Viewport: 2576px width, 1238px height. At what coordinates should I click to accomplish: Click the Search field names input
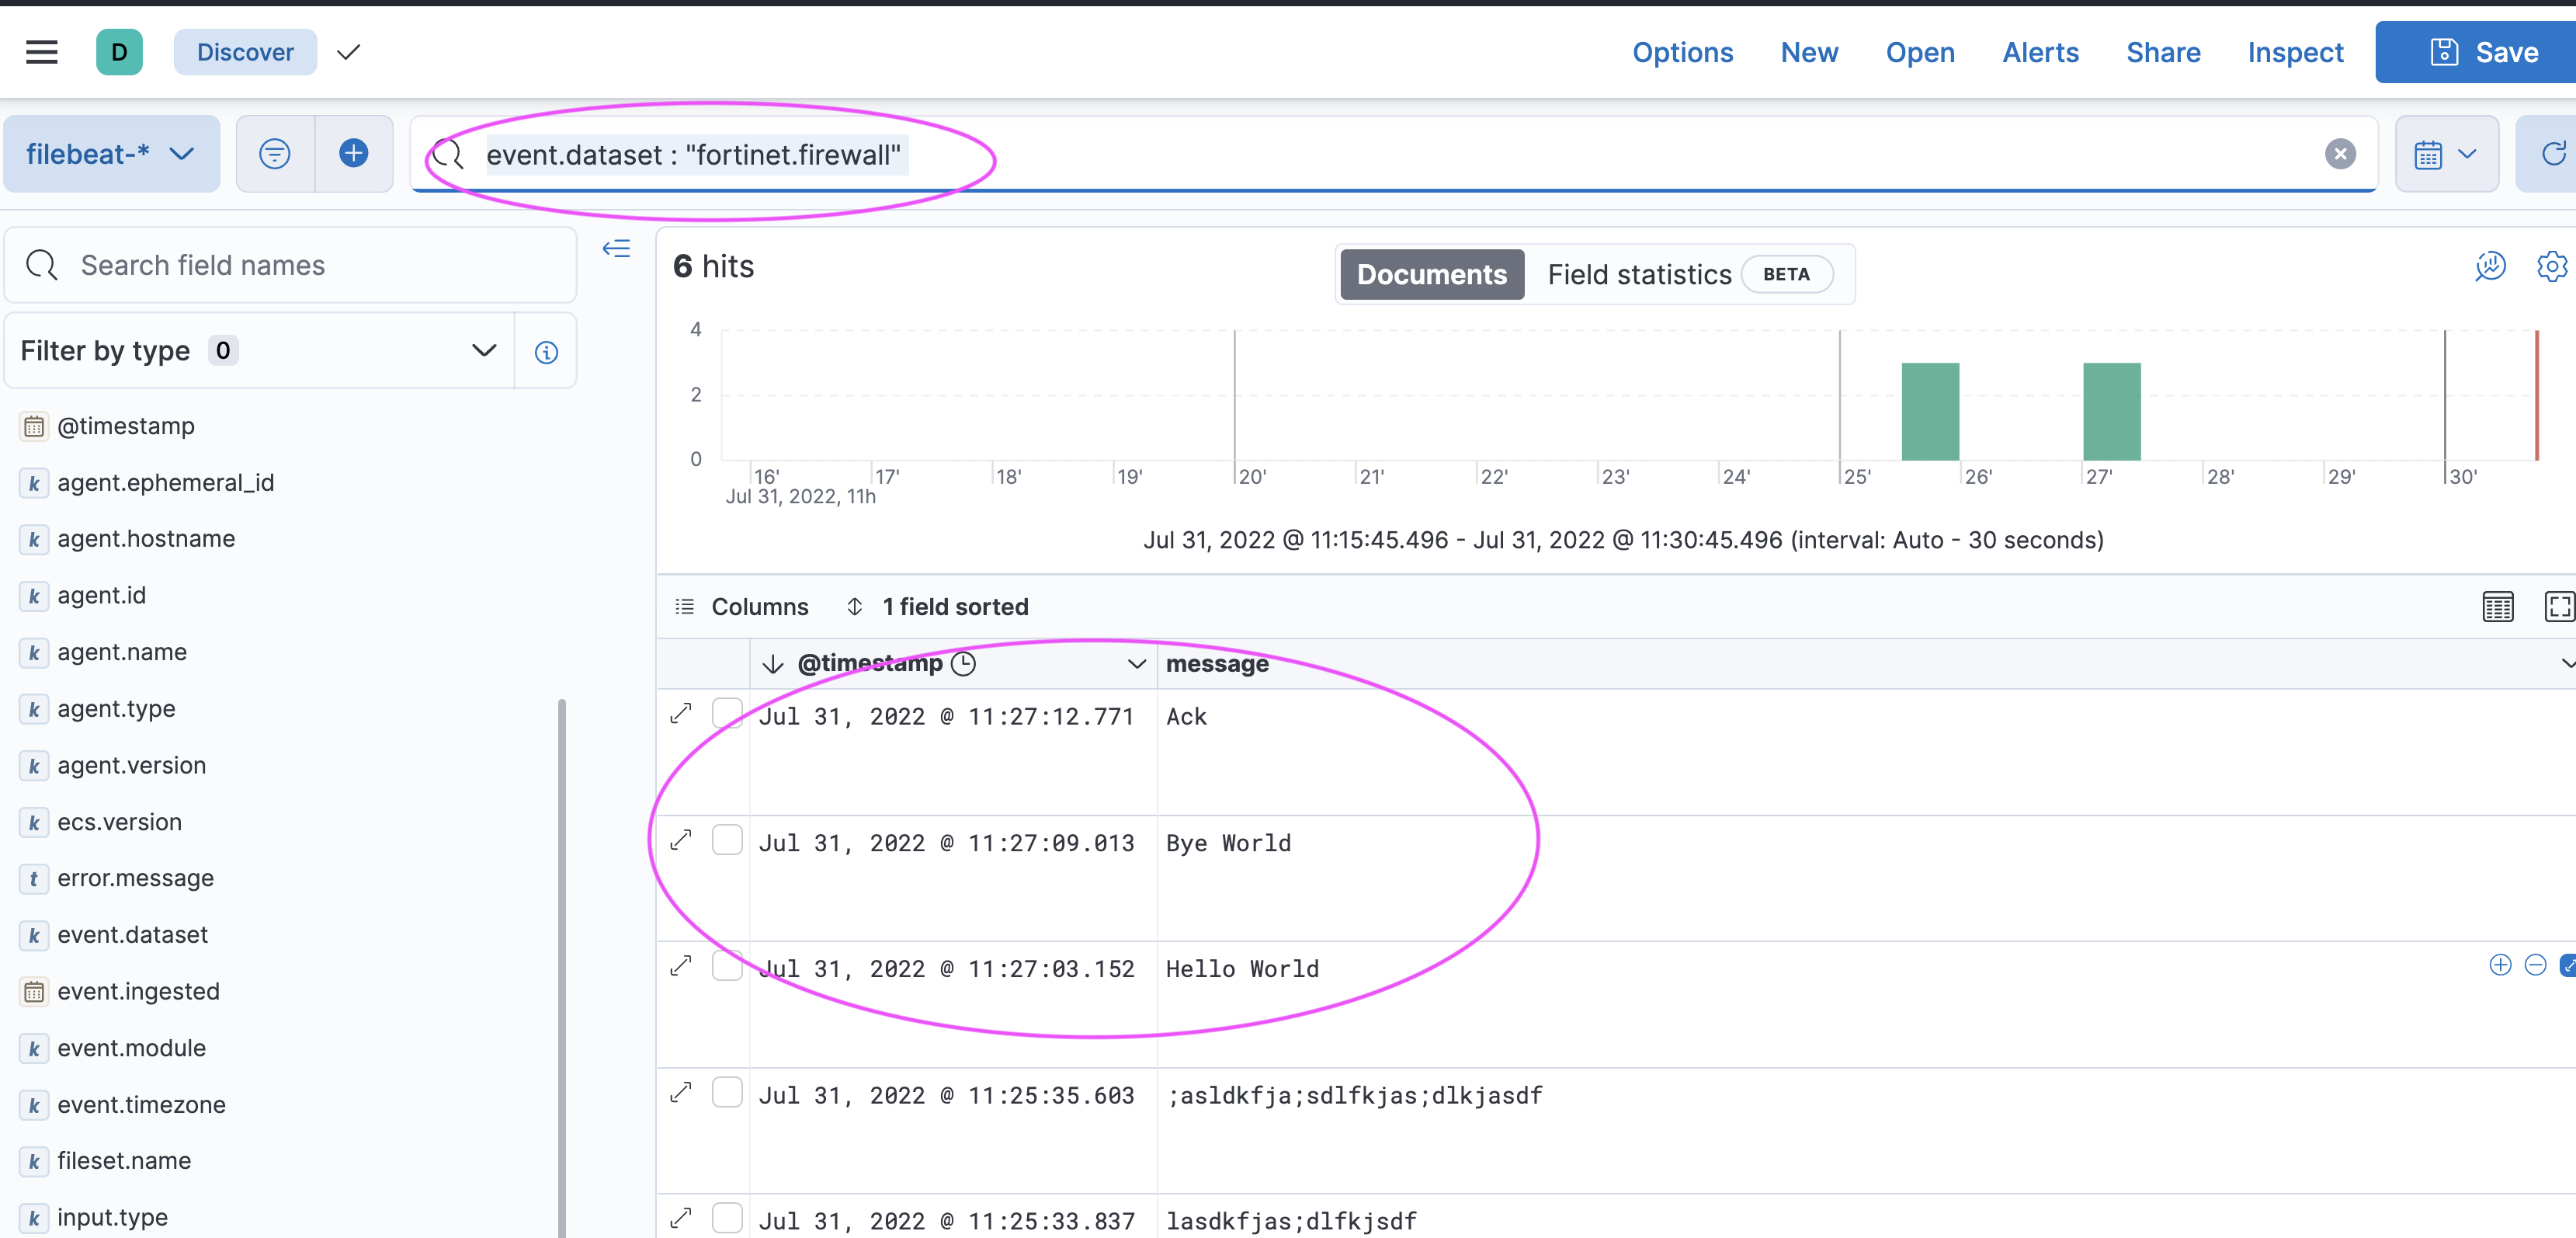coord(300,265)
